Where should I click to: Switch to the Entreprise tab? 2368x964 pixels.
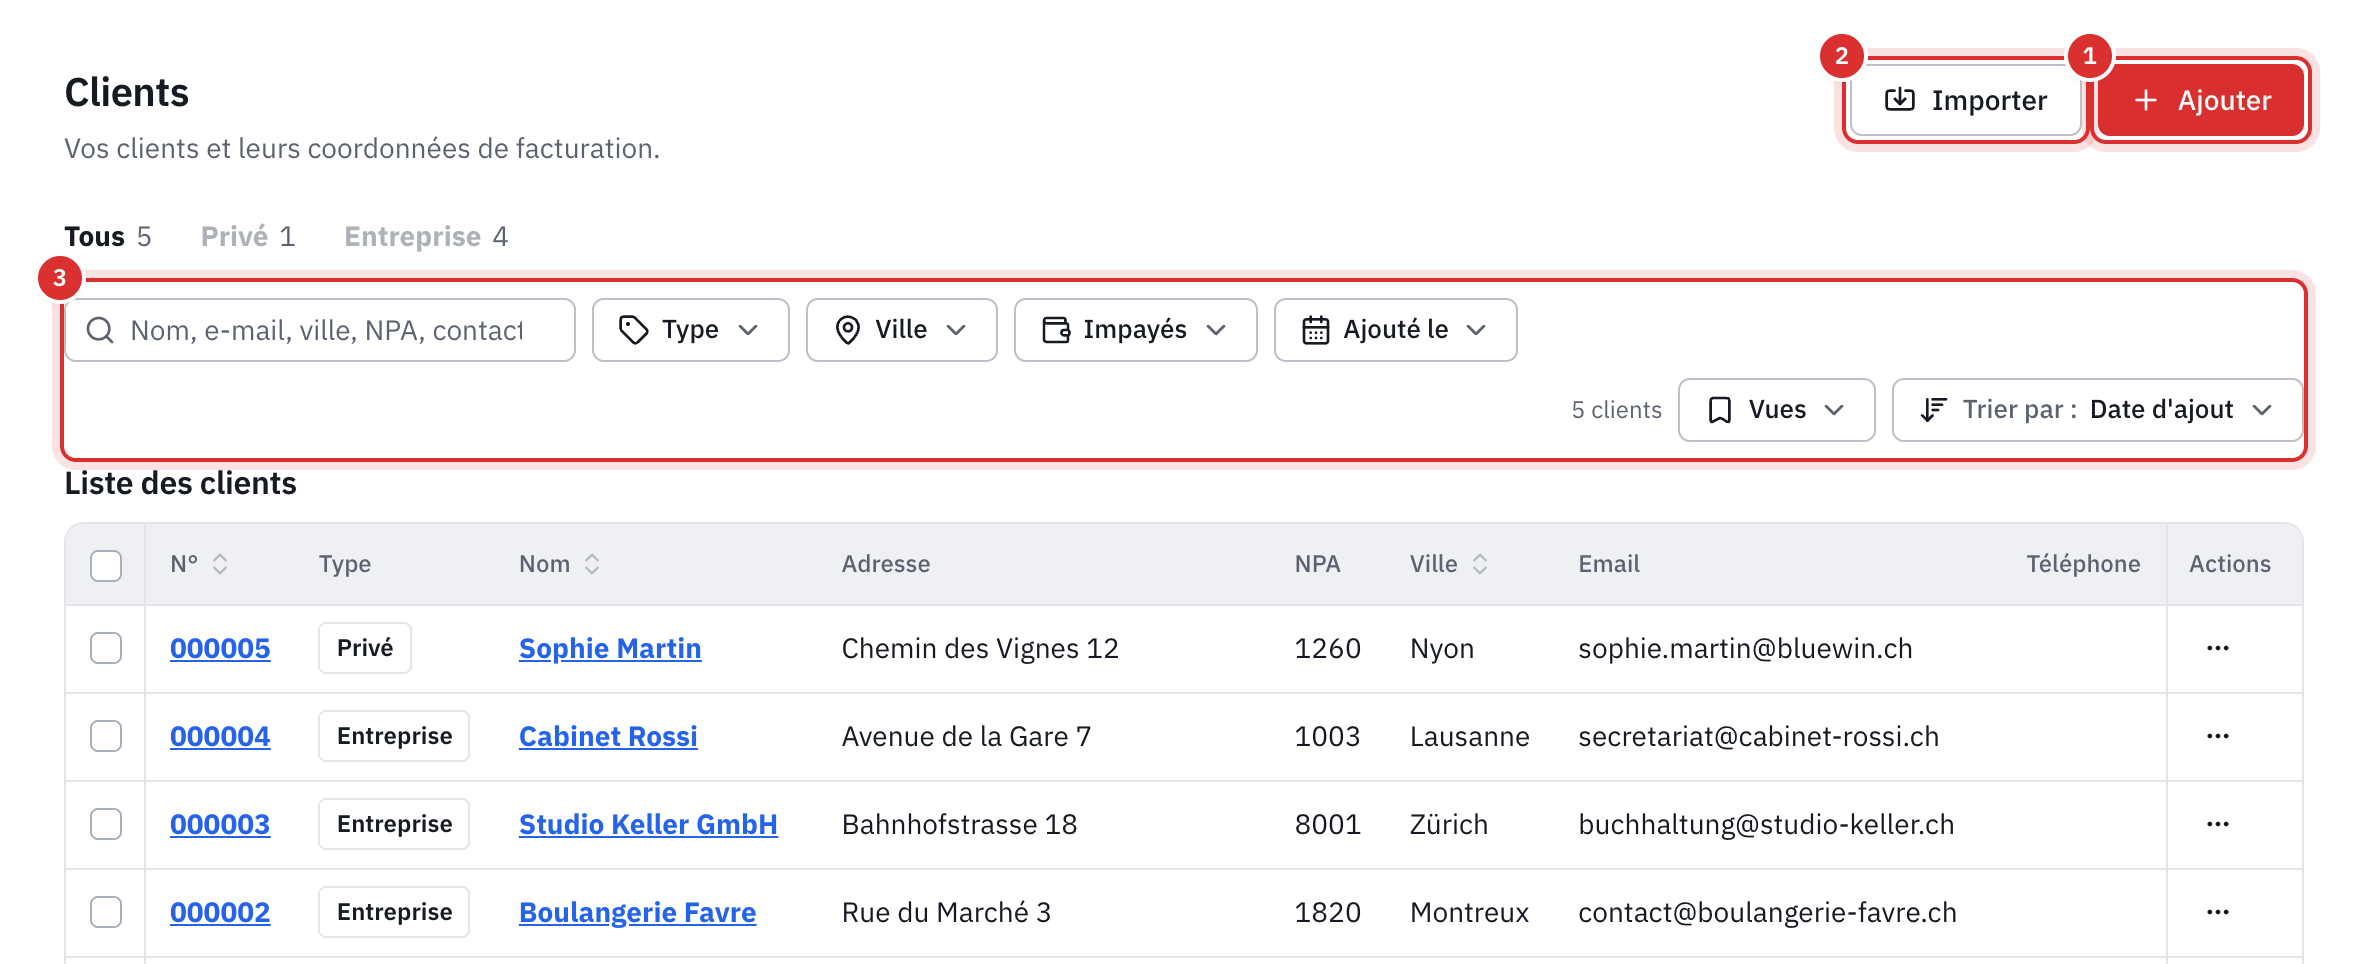(426, 236)
